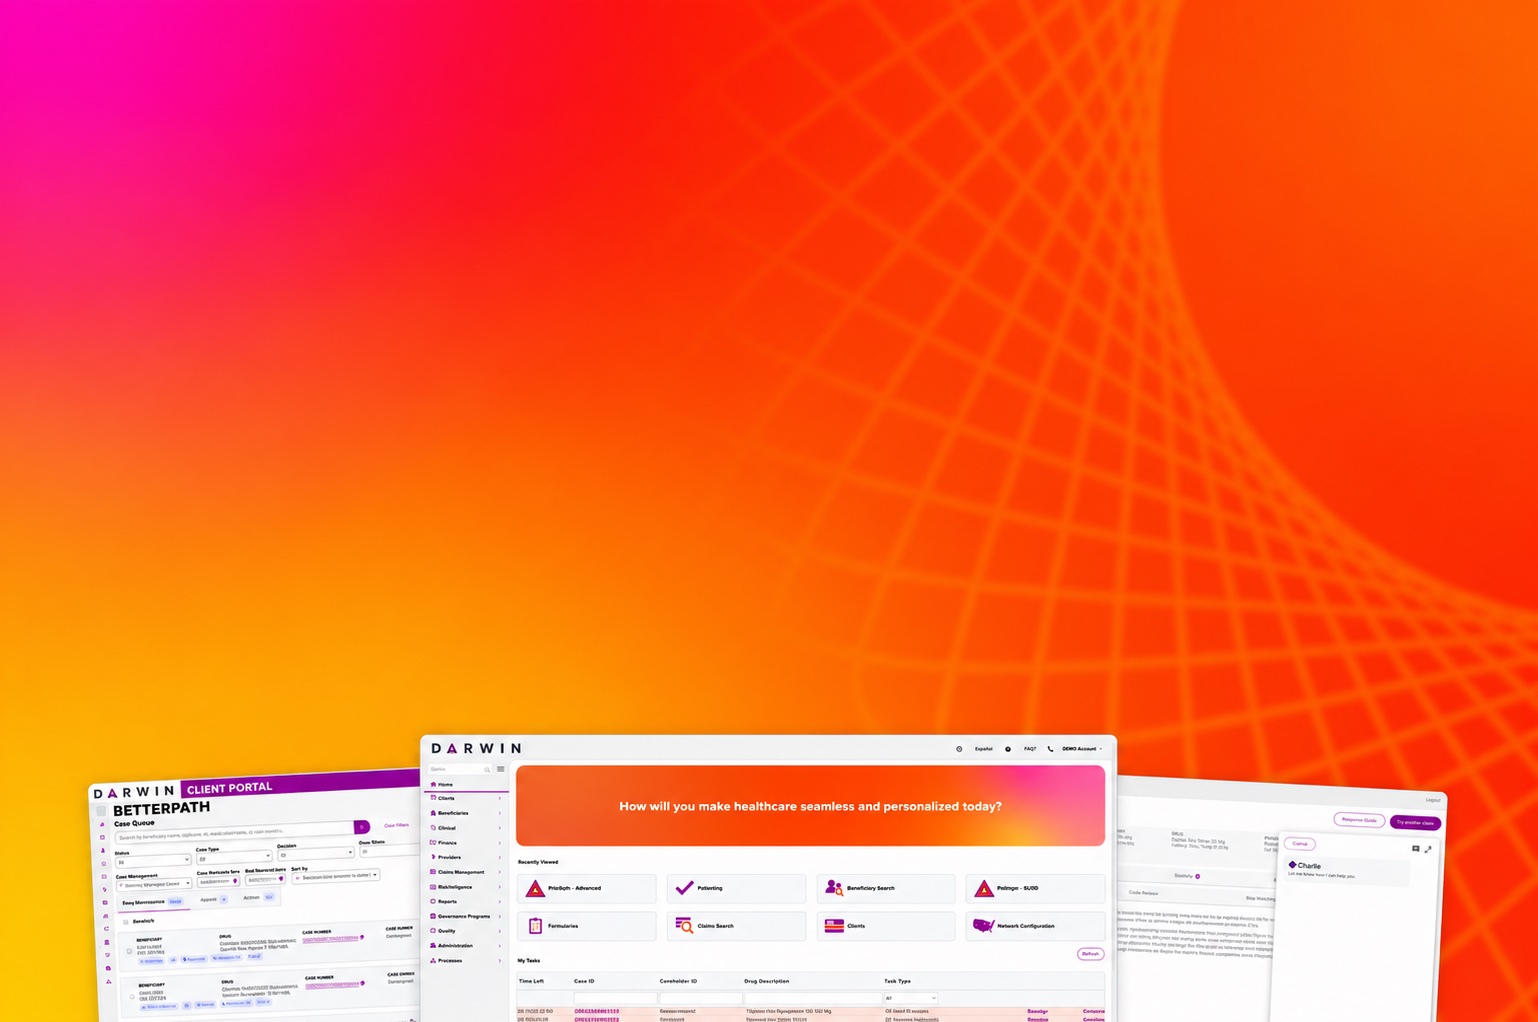The image size is (1538, 1022).
Task: Click the Drug Description filter field
Action: pyautogui.click(x=812, y=998)
